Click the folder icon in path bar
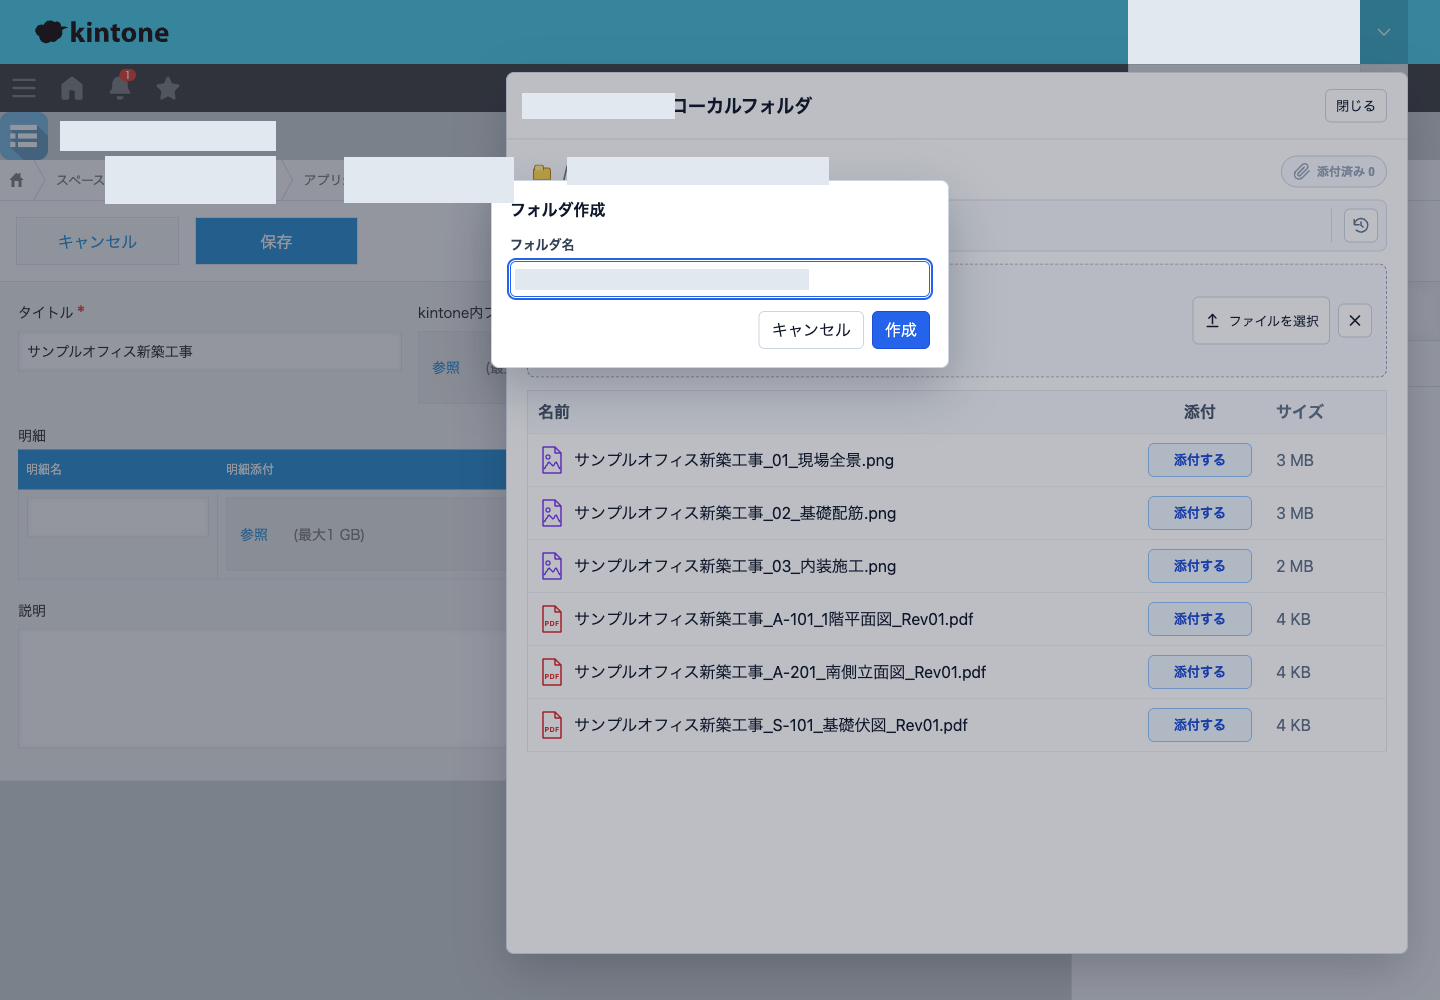 (x=542, y=172)
